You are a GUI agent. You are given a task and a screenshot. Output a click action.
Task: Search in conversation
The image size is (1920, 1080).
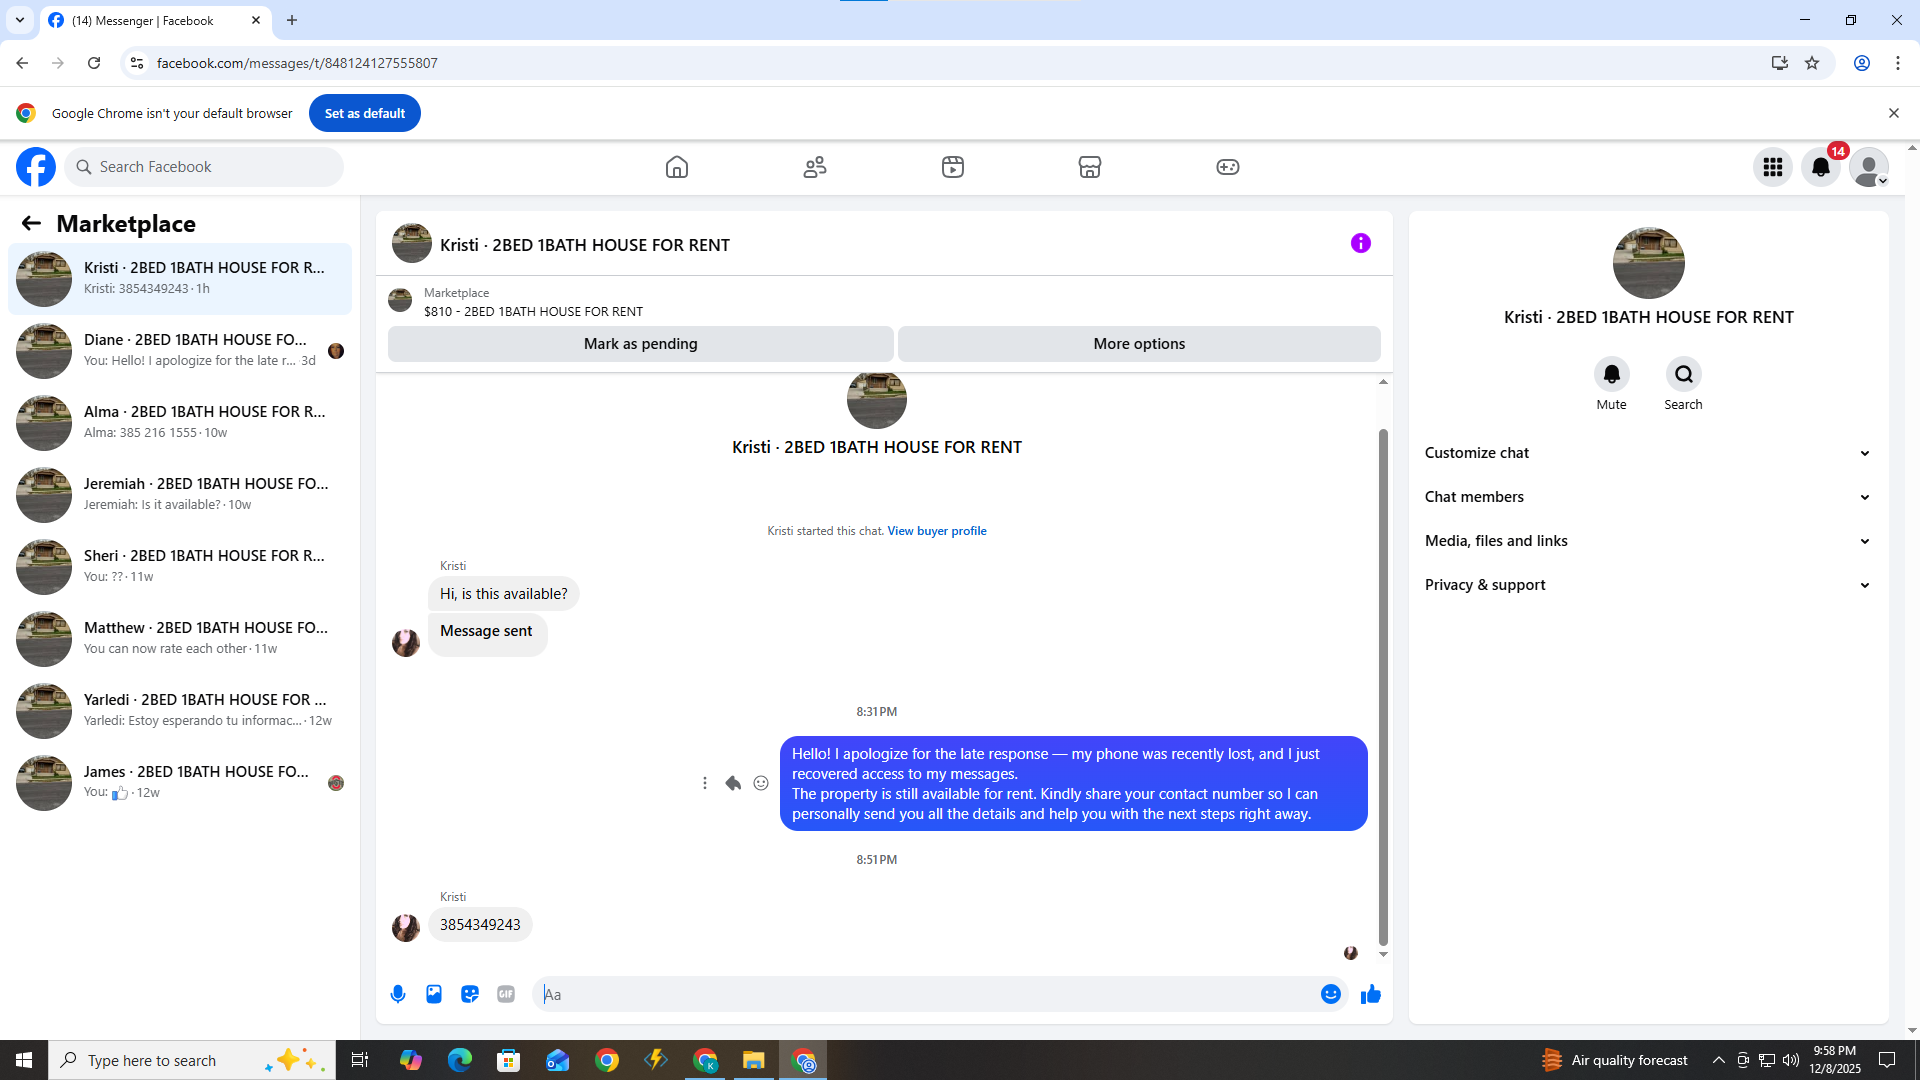click(1684, 374)
